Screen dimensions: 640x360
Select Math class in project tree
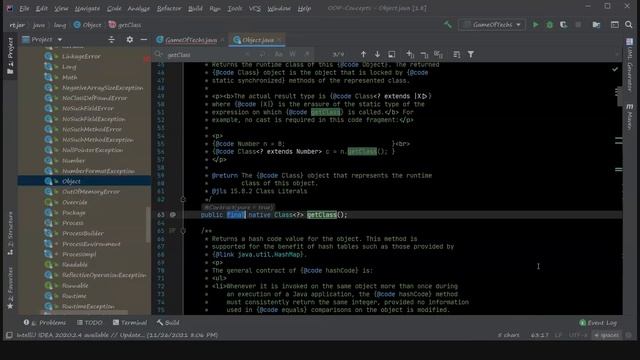tap(69, 78)
